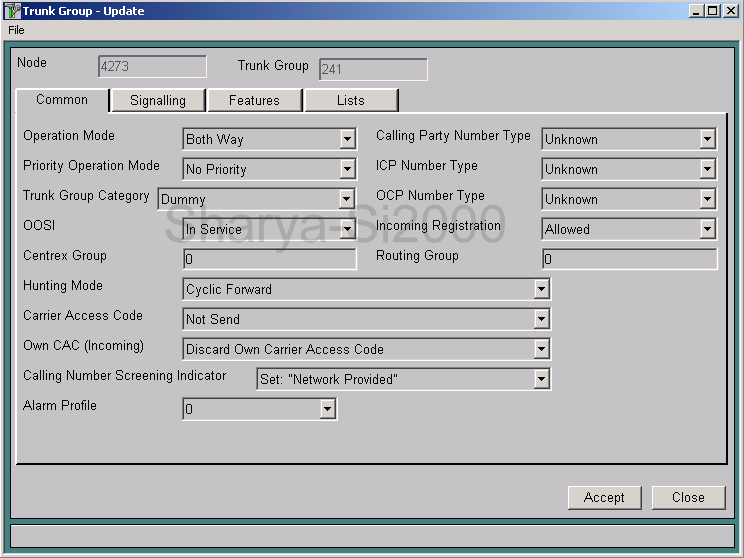
Task: Click the Routing Group input field
Action: [629, 259]
